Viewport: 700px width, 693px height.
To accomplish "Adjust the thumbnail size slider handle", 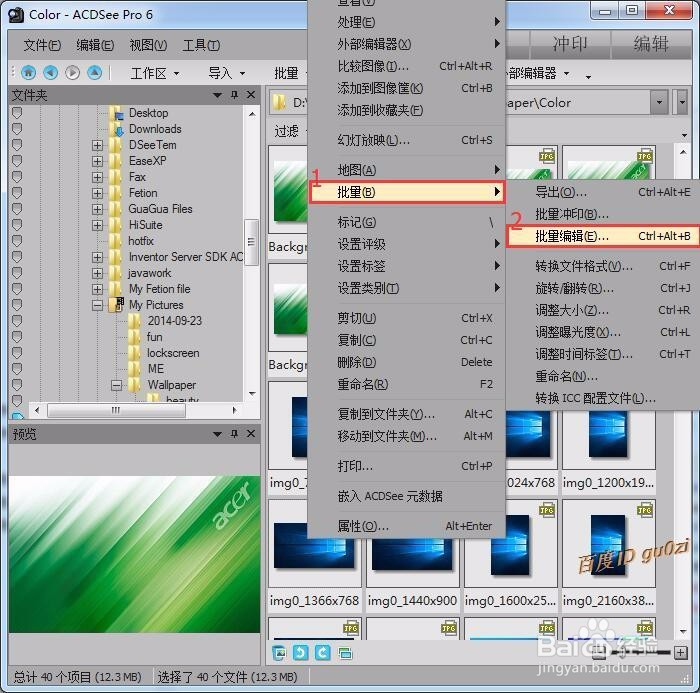I will (x=622, y=652).
